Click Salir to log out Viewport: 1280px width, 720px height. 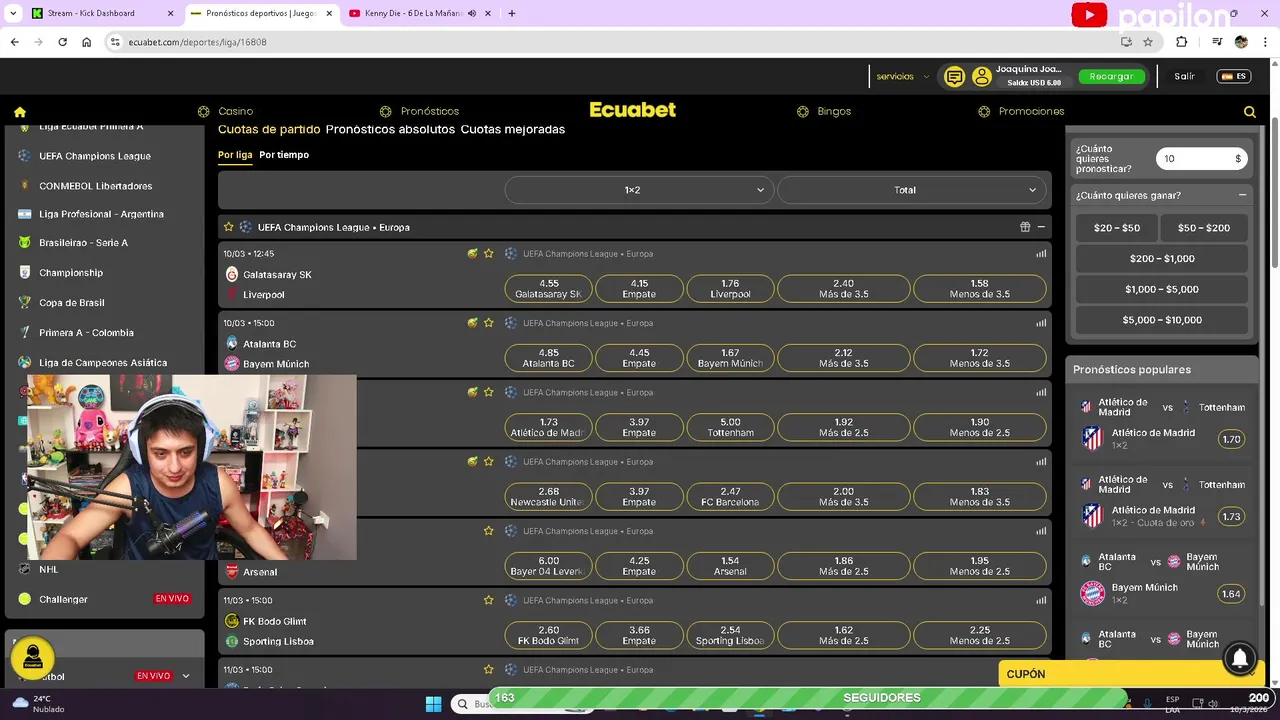[1184, 77]
